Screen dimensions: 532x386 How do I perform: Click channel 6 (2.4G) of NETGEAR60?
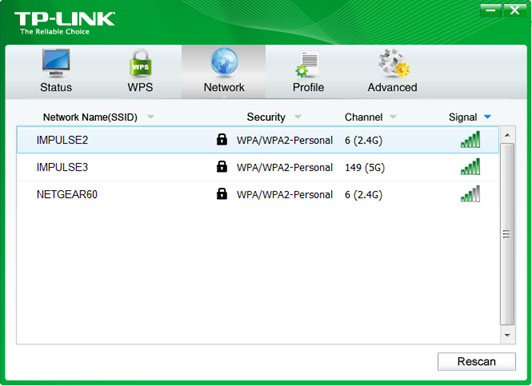coord(363,195)
